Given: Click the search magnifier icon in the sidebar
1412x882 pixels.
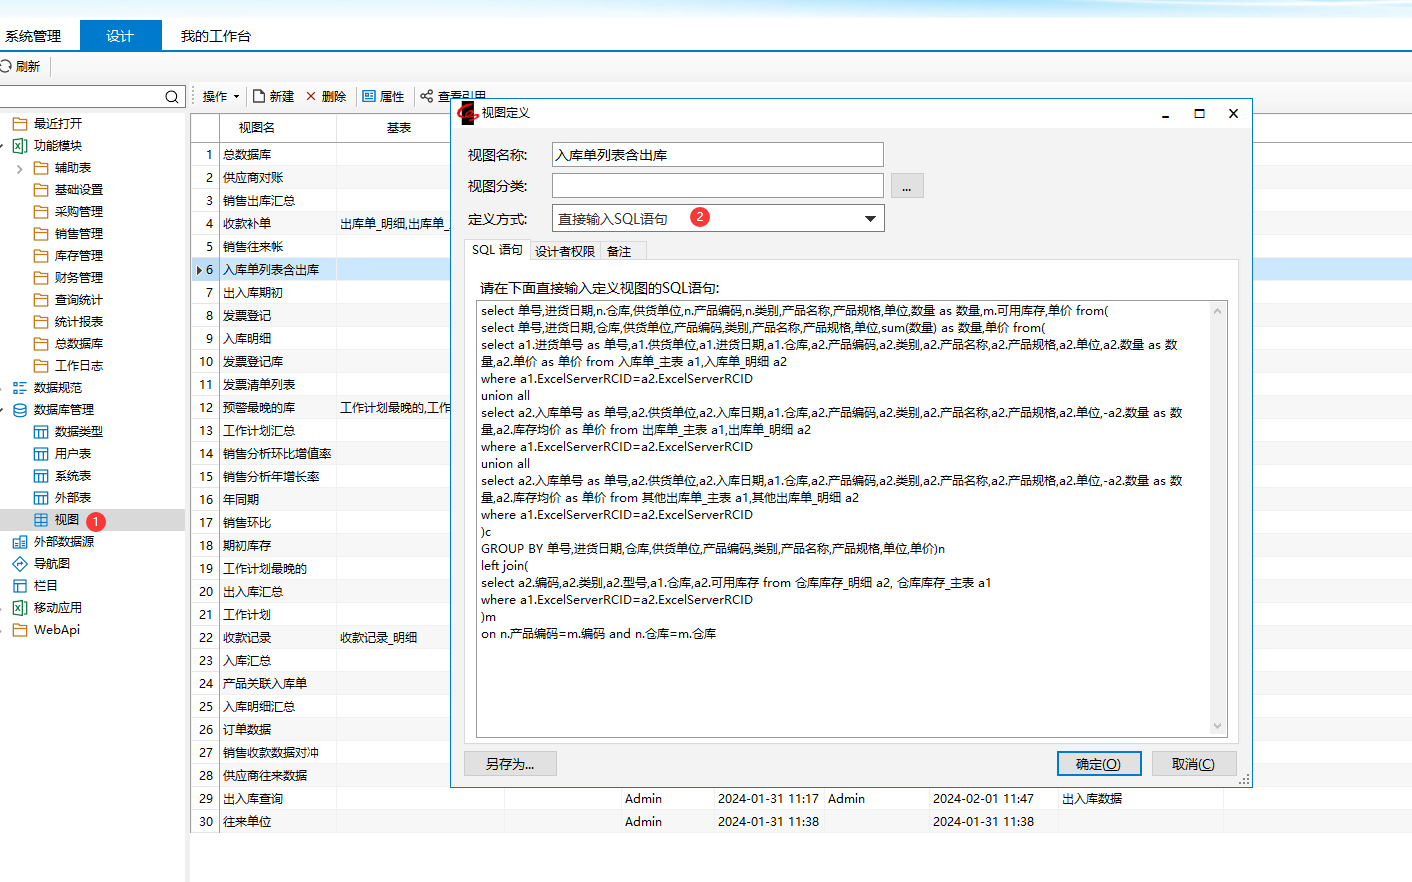Looking at the screenshot, I should (172, 97).
